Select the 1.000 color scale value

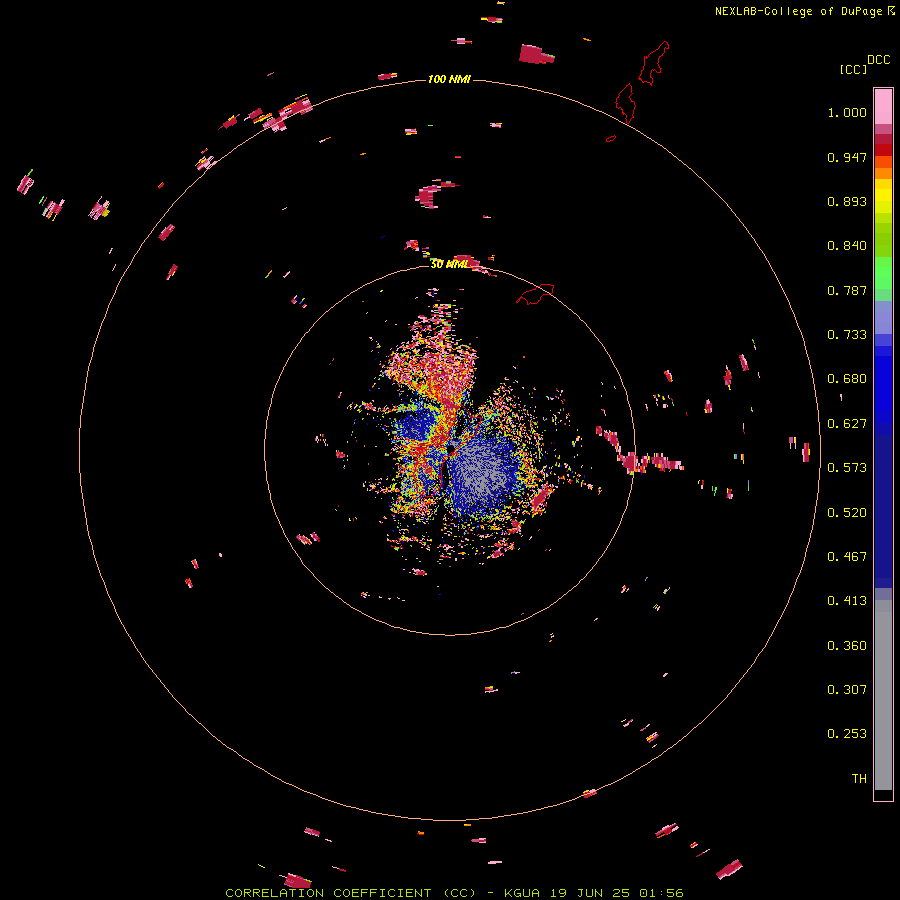[847, 112]
